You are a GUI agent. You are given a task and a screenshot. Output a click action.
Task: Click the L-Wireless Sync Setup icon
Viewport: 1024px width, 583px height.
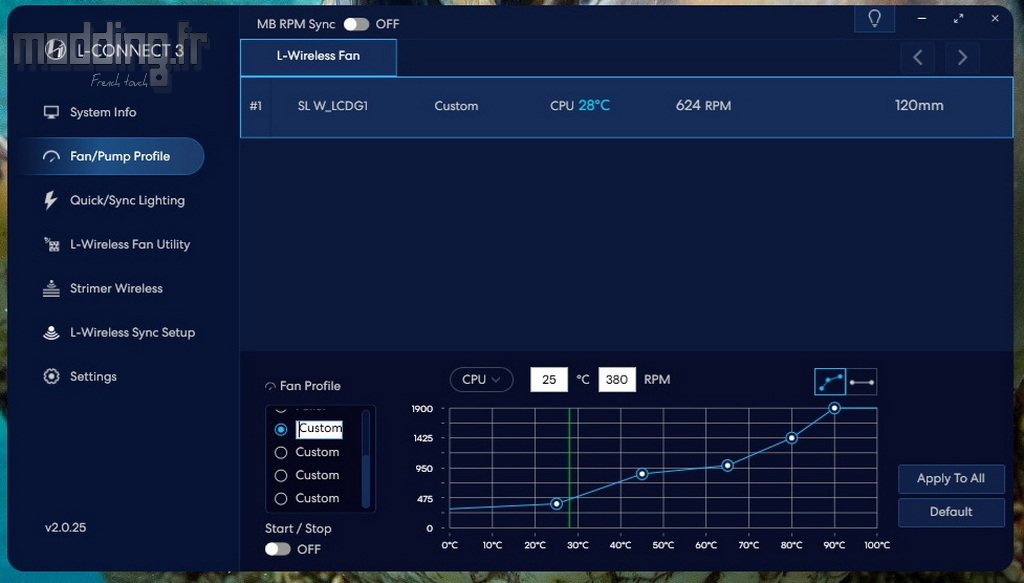[51, 332]
